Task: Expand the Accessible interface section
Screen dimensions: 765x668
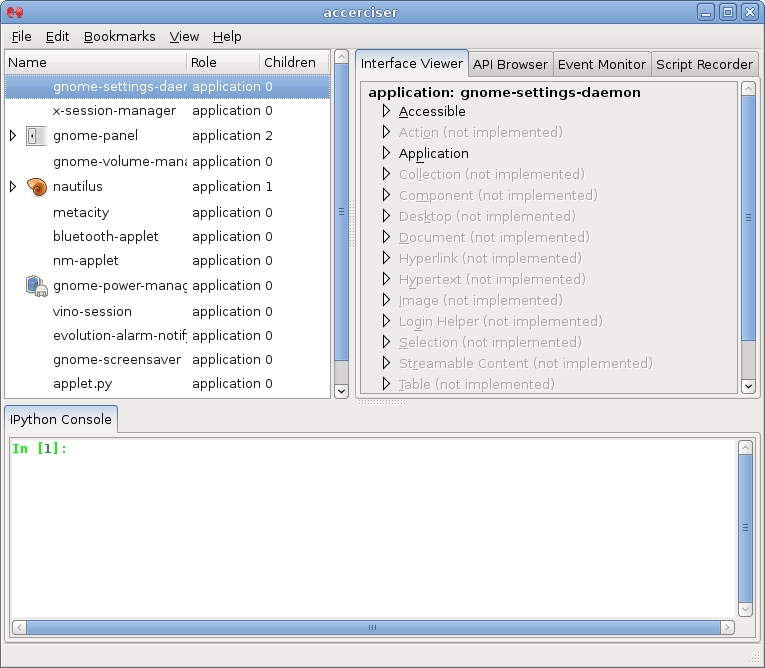Action: pos(386,112)
